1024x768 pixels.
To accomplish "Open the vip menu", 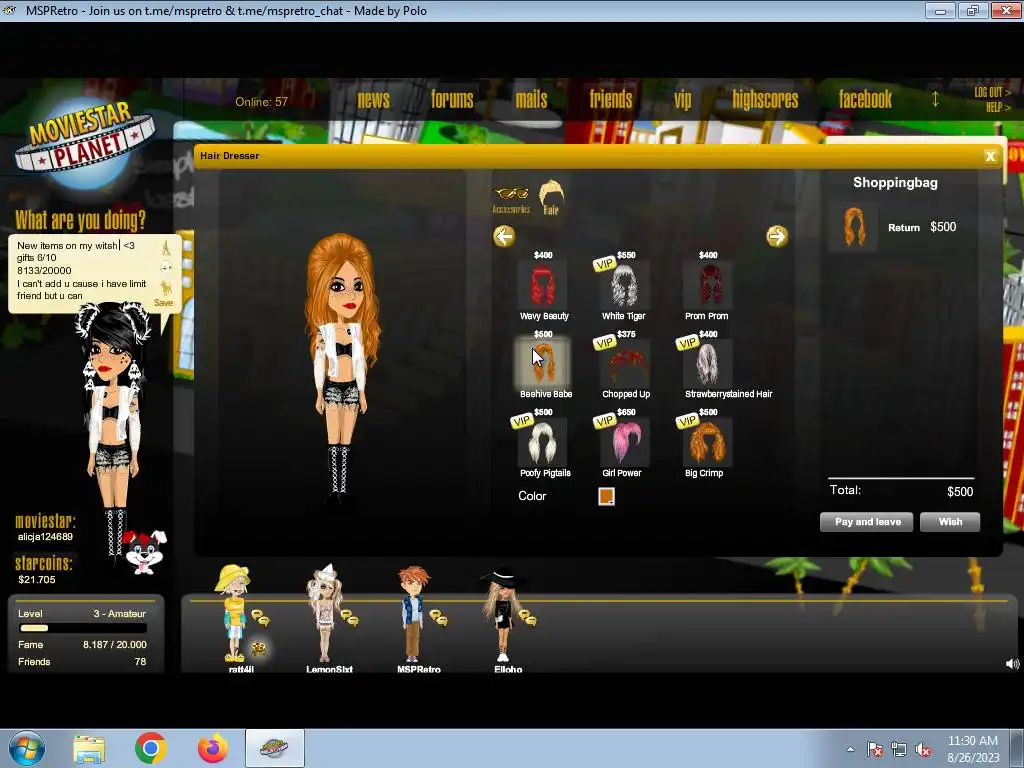I will [x=682, y=100].
